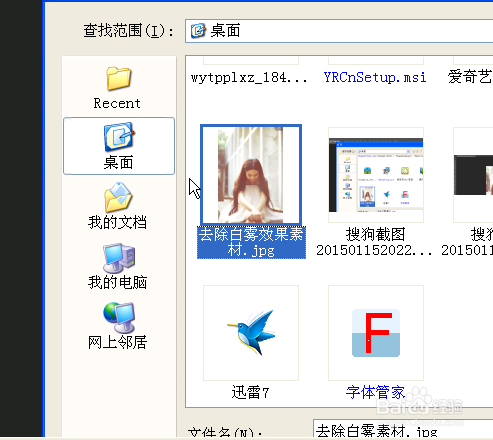Open the 查找范围 桌面 location combo box

(339, 31)
